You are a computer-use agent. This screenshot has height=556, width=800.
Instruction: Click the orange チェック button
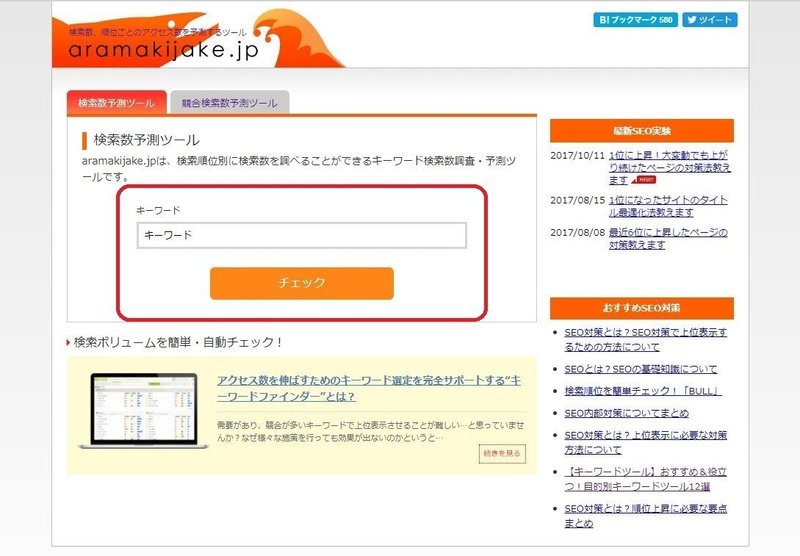point(302,283)
